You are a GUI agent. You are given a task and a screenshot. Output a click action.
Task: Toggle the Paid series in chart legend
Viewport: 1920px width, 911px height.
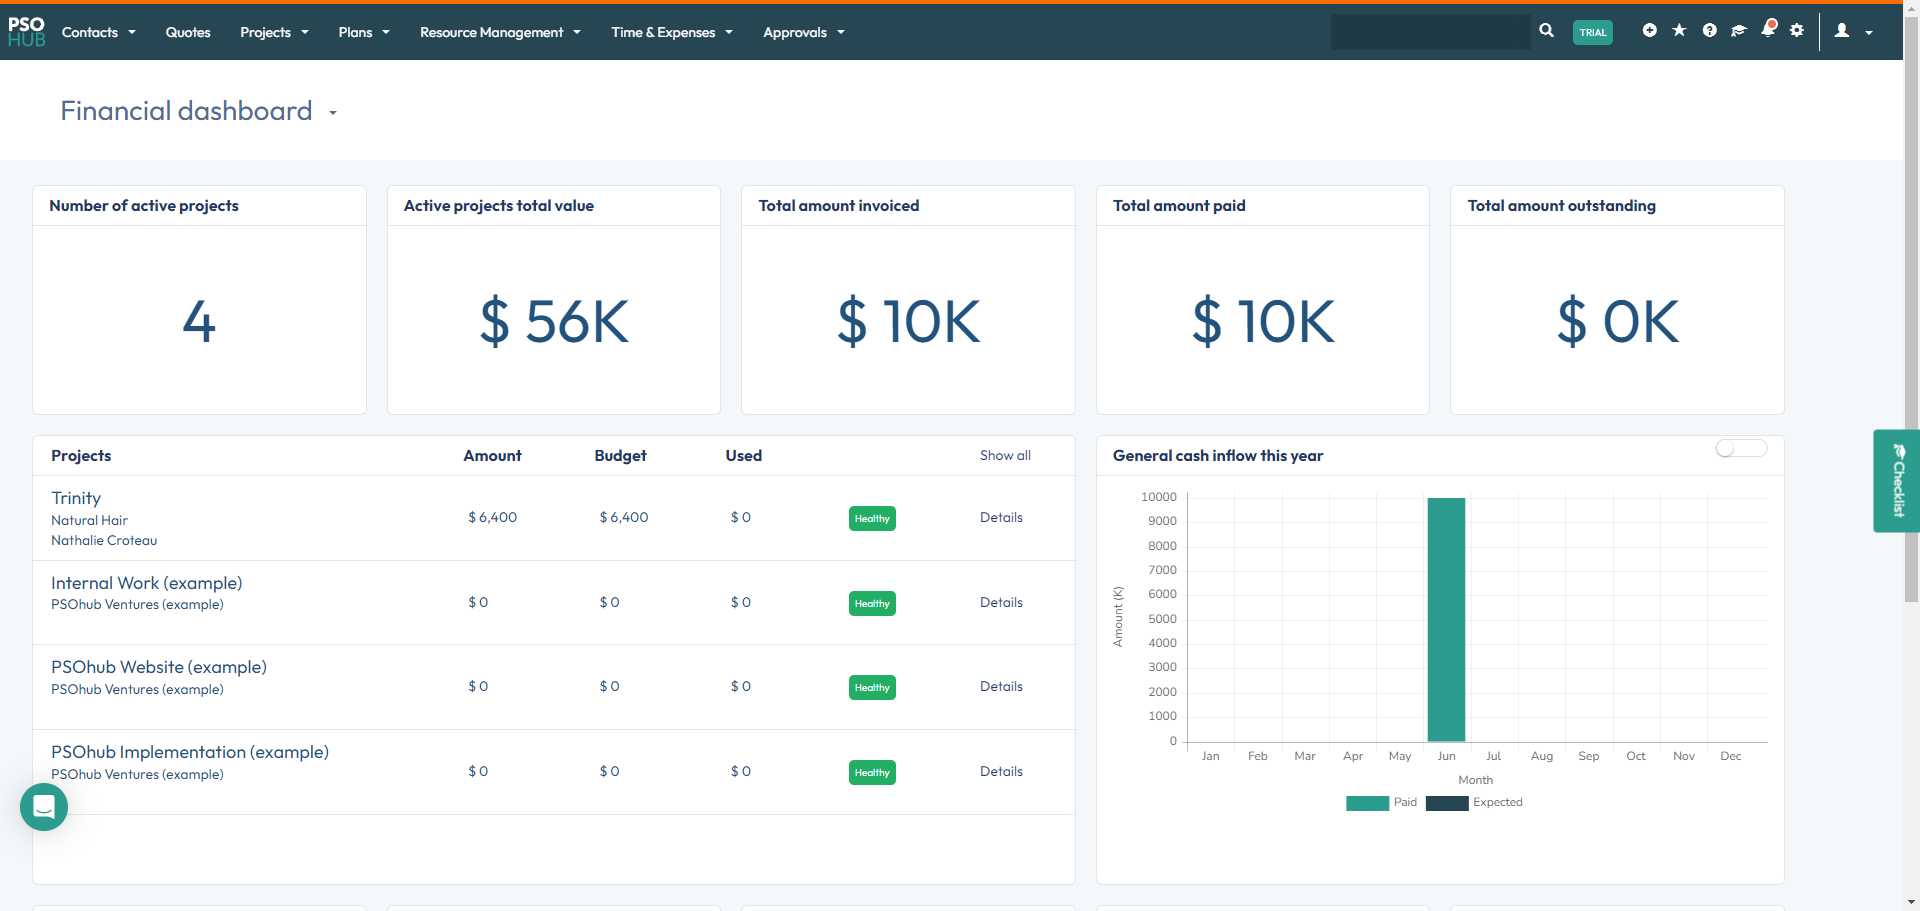1381,803
